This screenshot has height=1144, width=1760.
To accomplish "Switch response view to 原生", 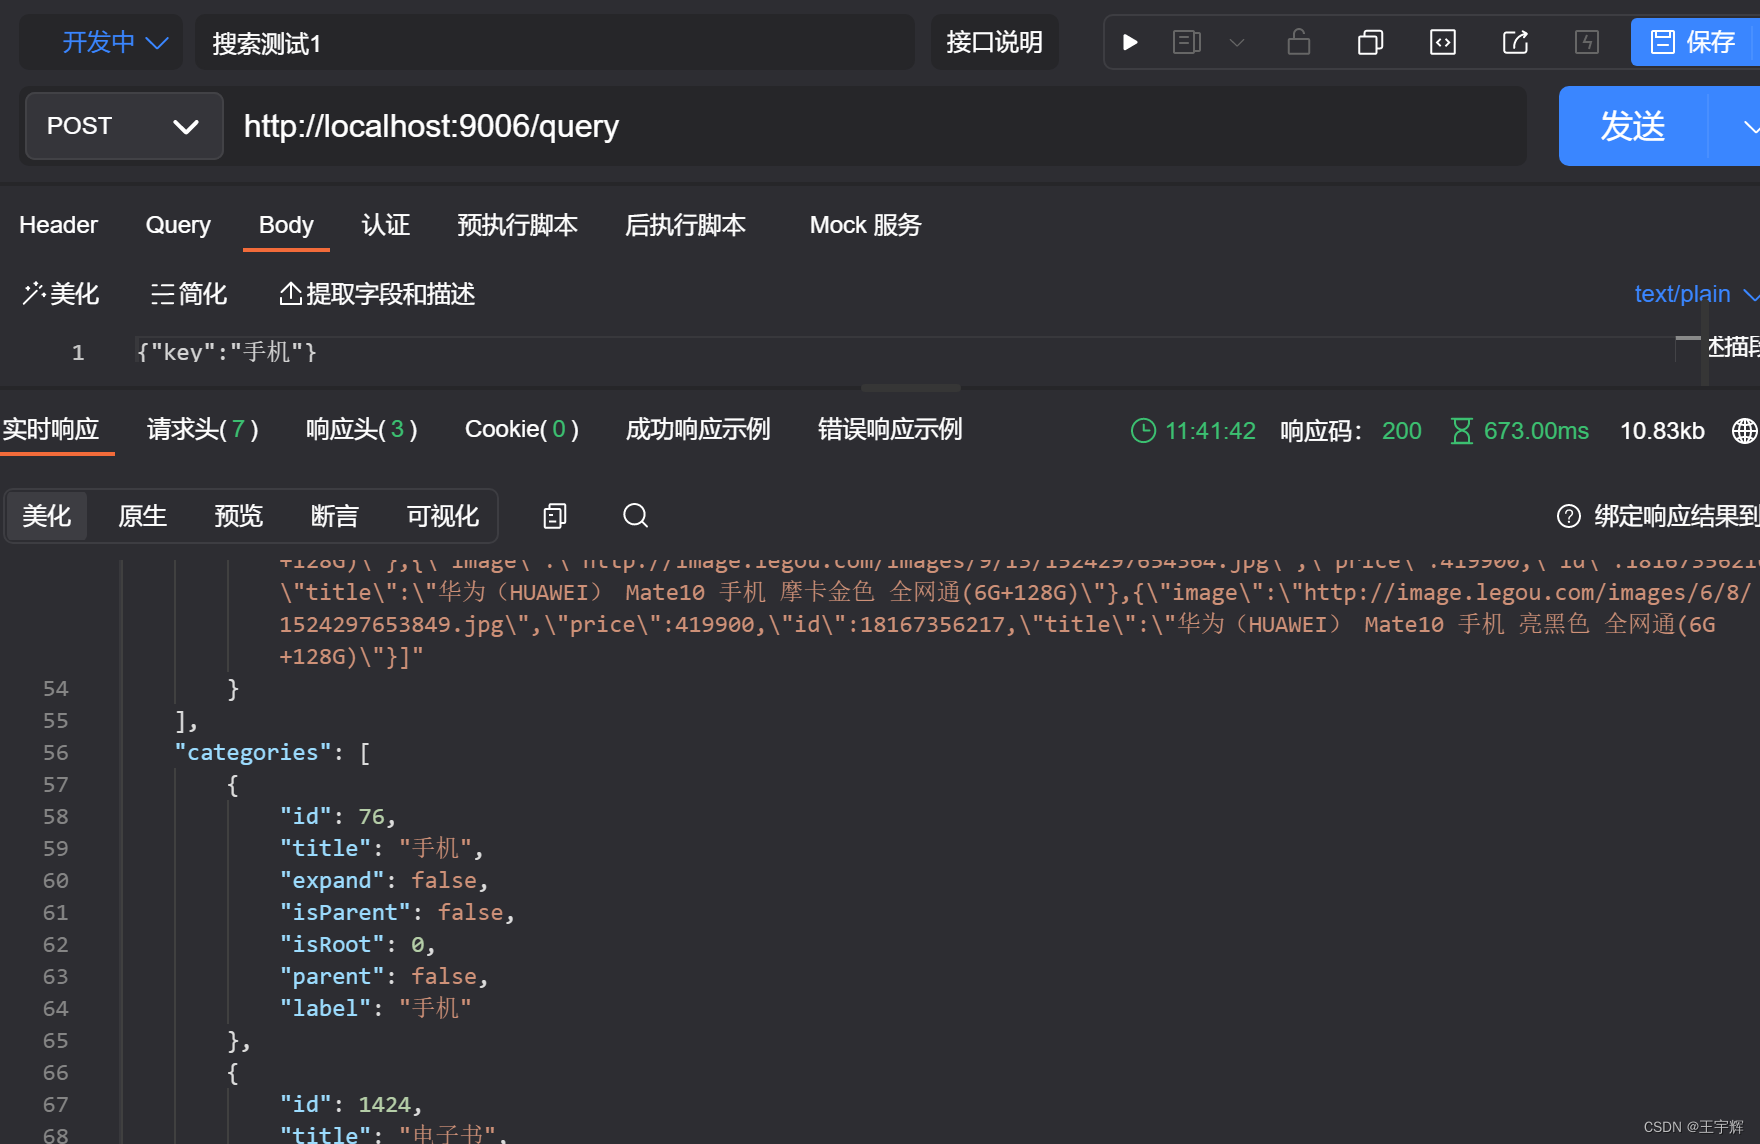I will [x=142, y=516].
